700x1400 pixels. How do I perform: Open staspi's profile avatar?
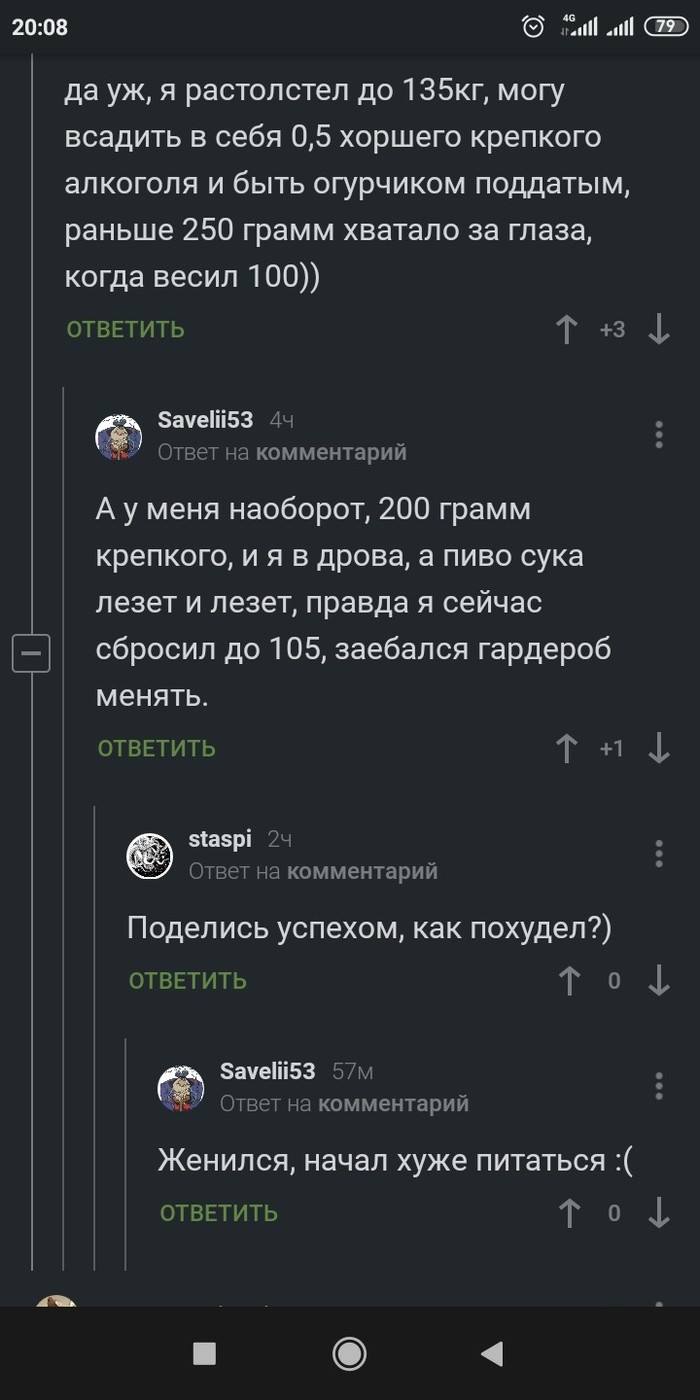[149, 855]
